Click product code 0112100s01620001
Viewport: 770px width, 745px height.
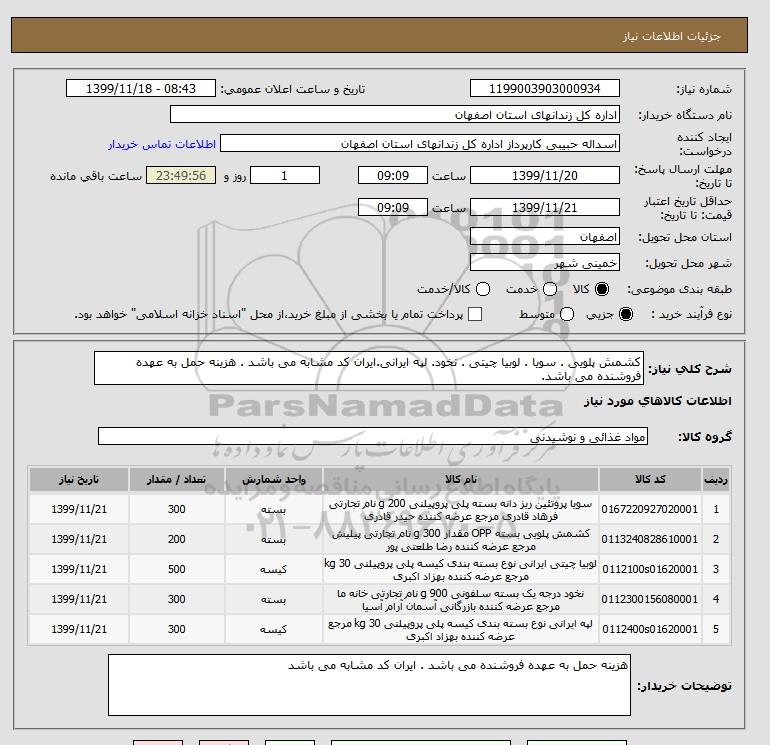click(x=650, y=569)
